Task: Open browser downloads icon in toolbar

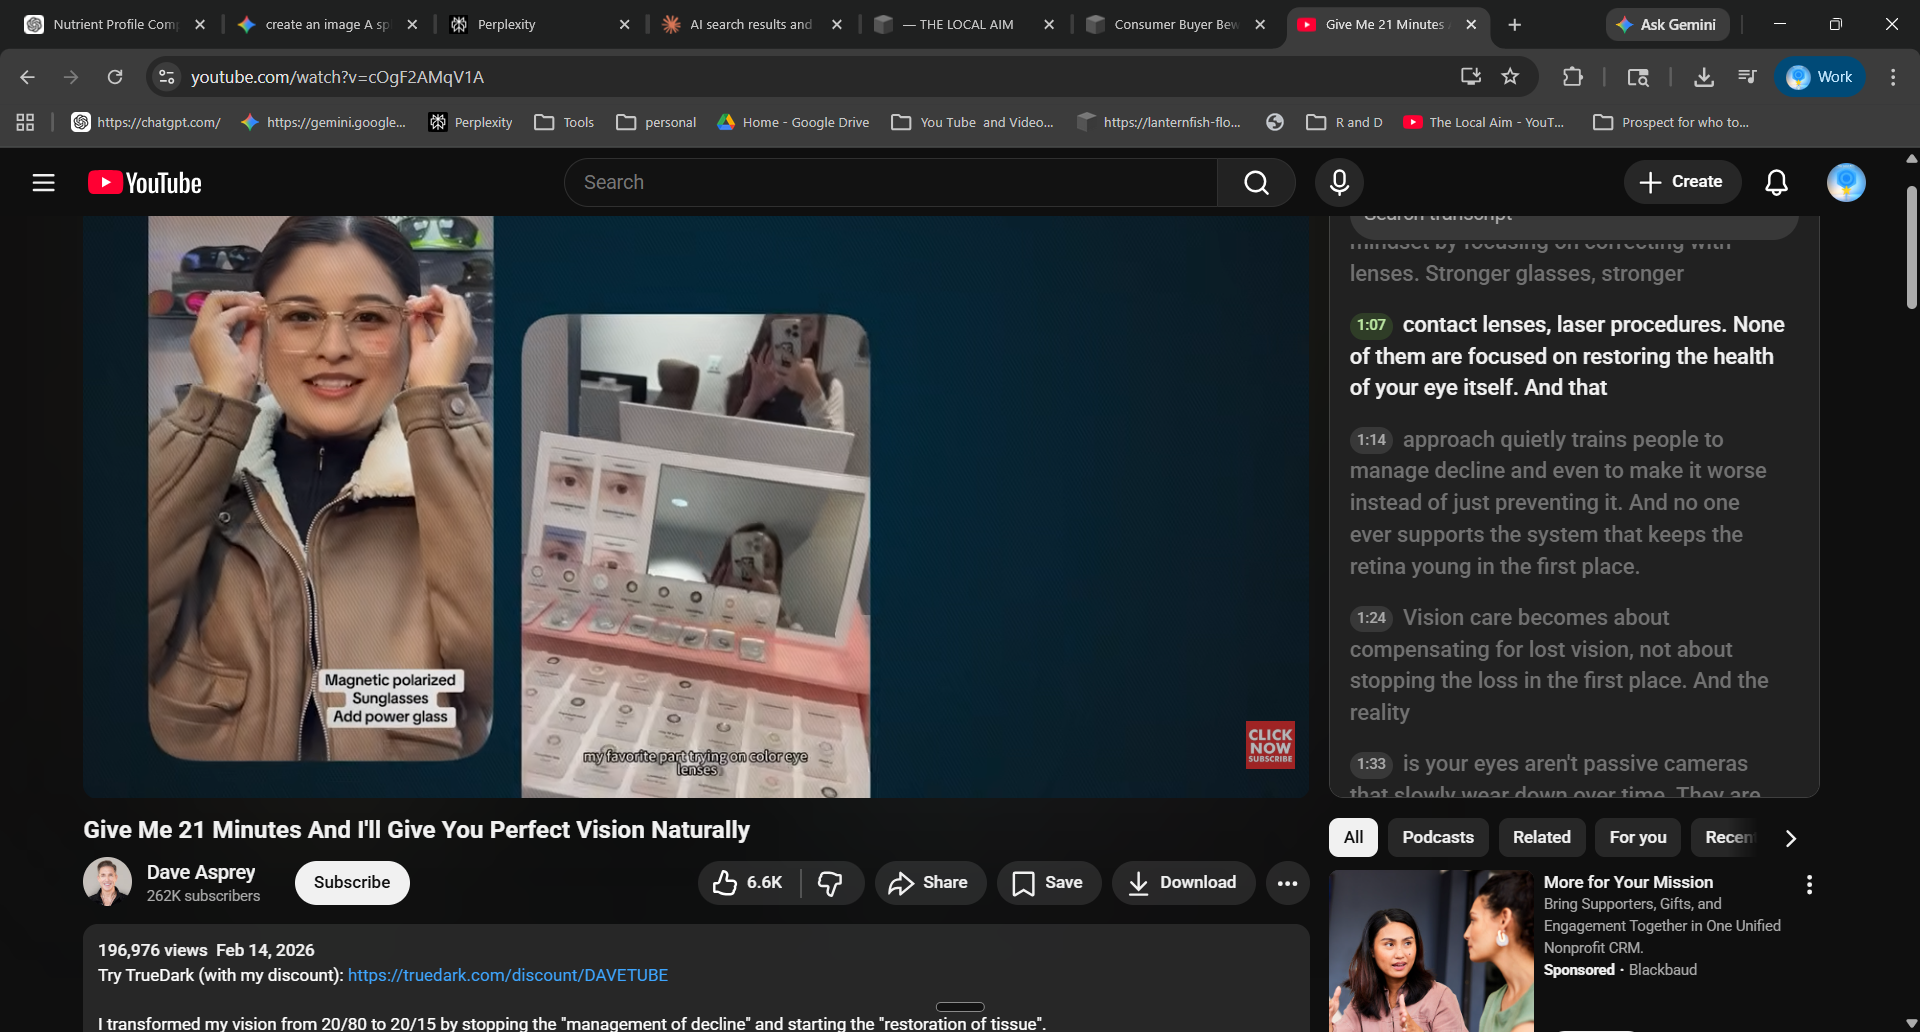Action: point(1704,77)
